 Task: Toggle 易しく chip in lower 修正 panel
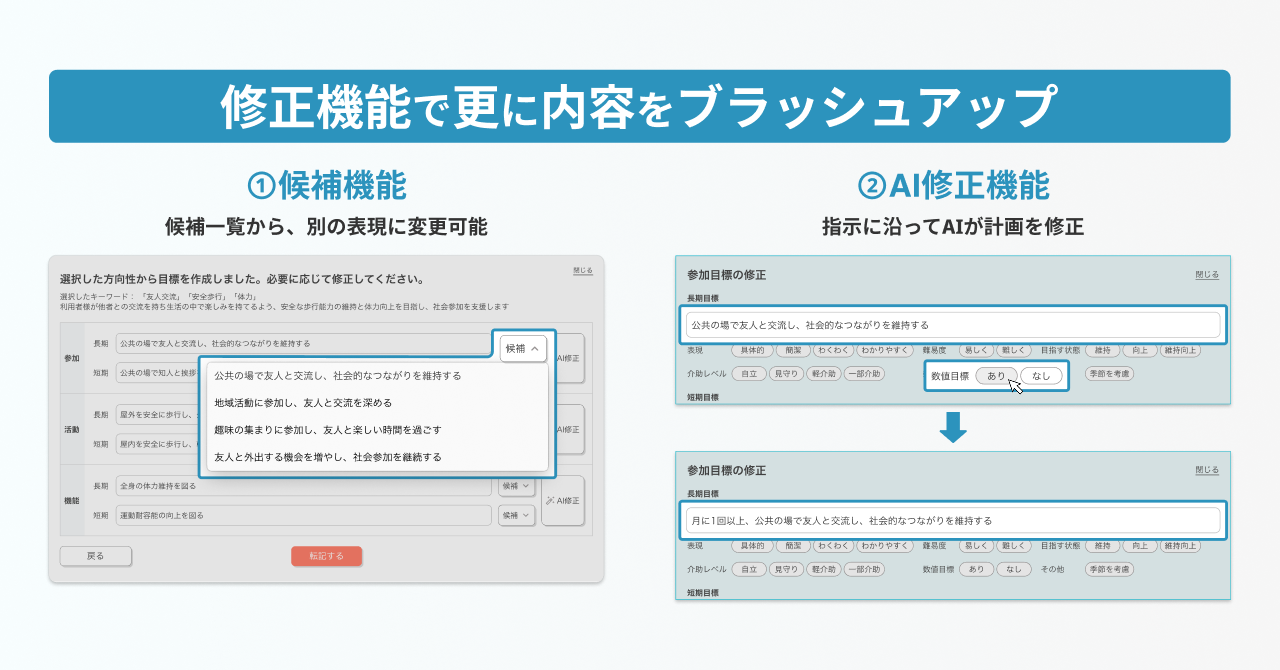[x=976, y=546]
